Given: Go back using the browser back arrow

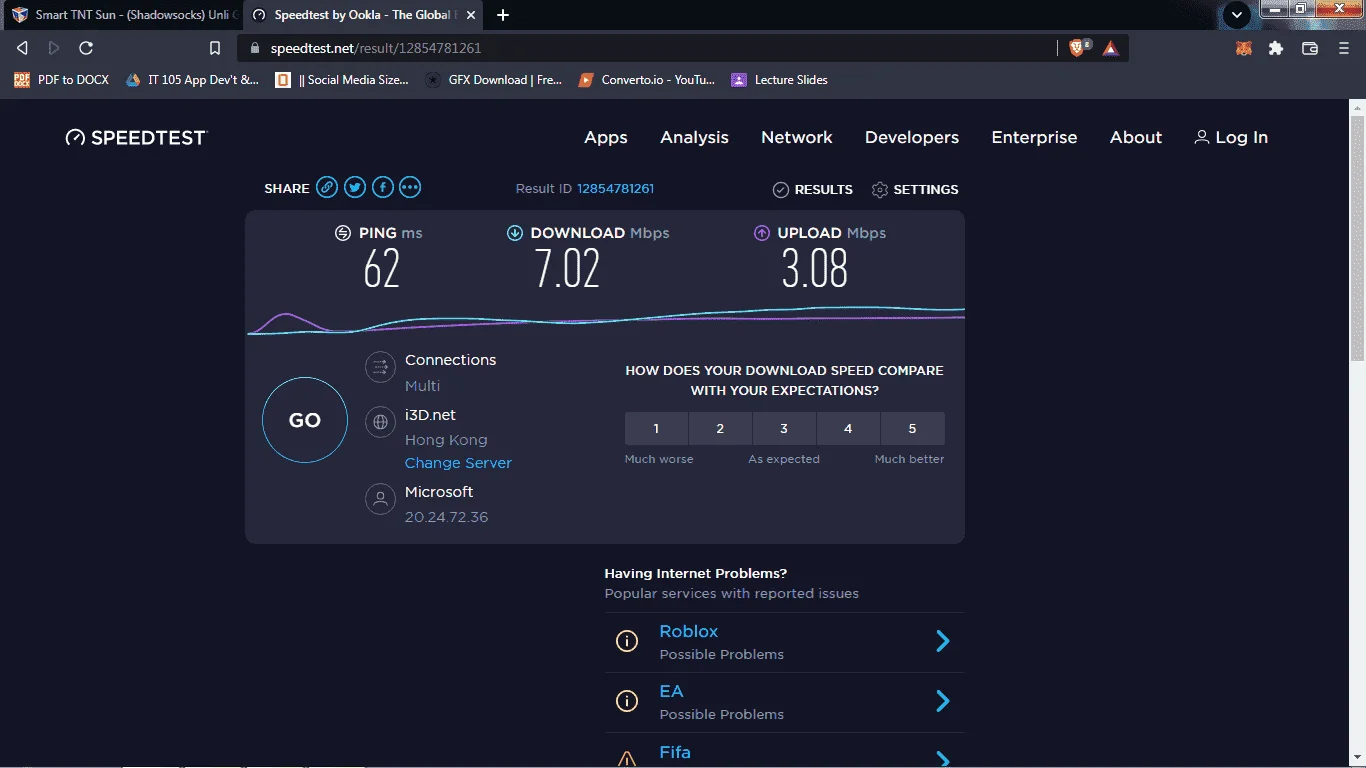Looking at the screenshot, I should click(23, 48).
